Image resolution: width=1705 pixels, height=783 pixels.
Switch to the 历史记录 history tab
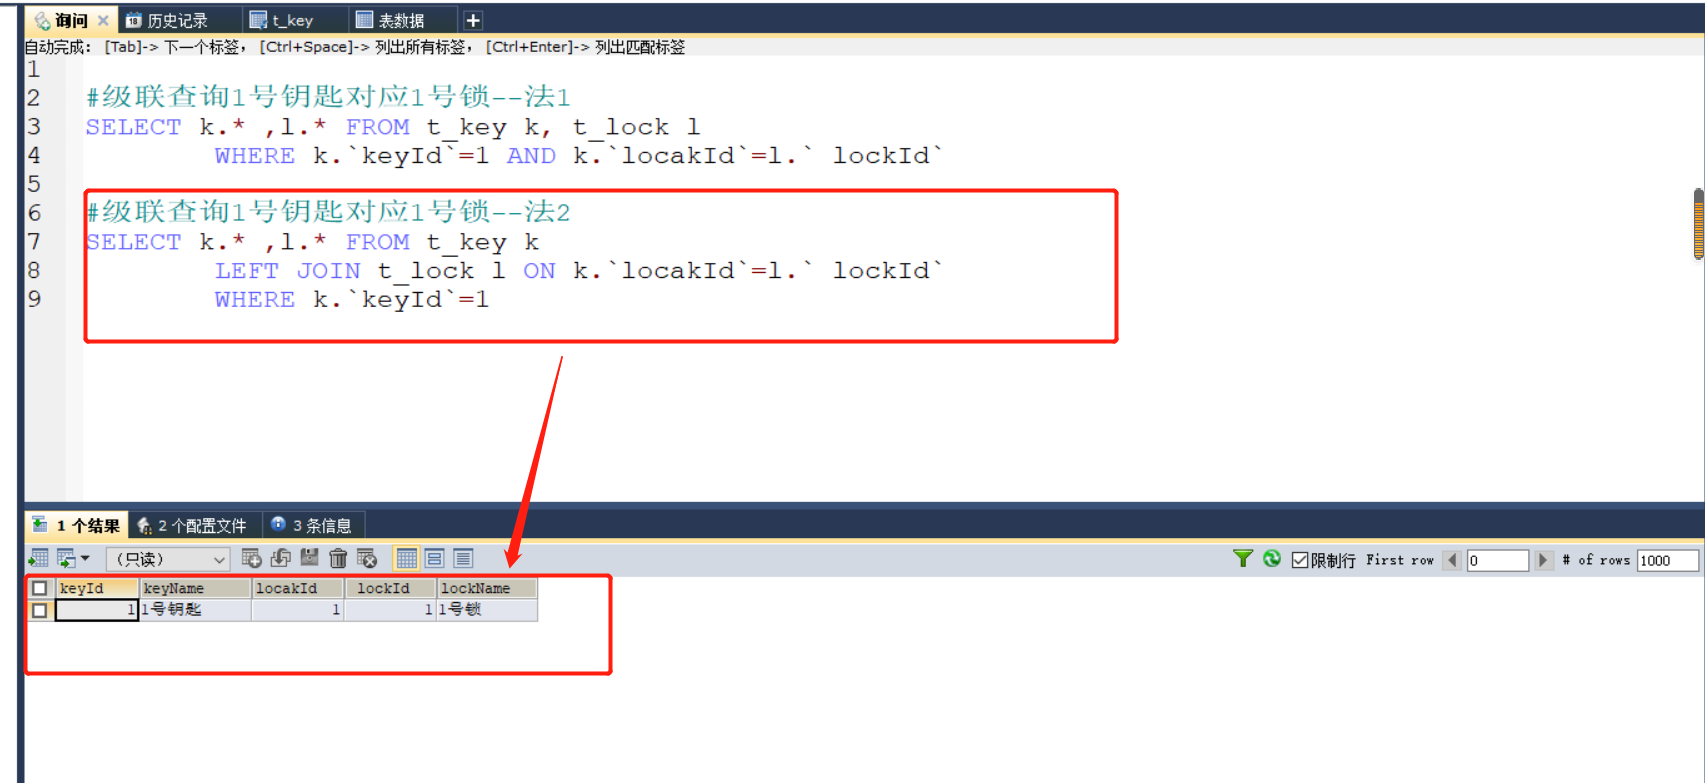(x=177, y=20)
